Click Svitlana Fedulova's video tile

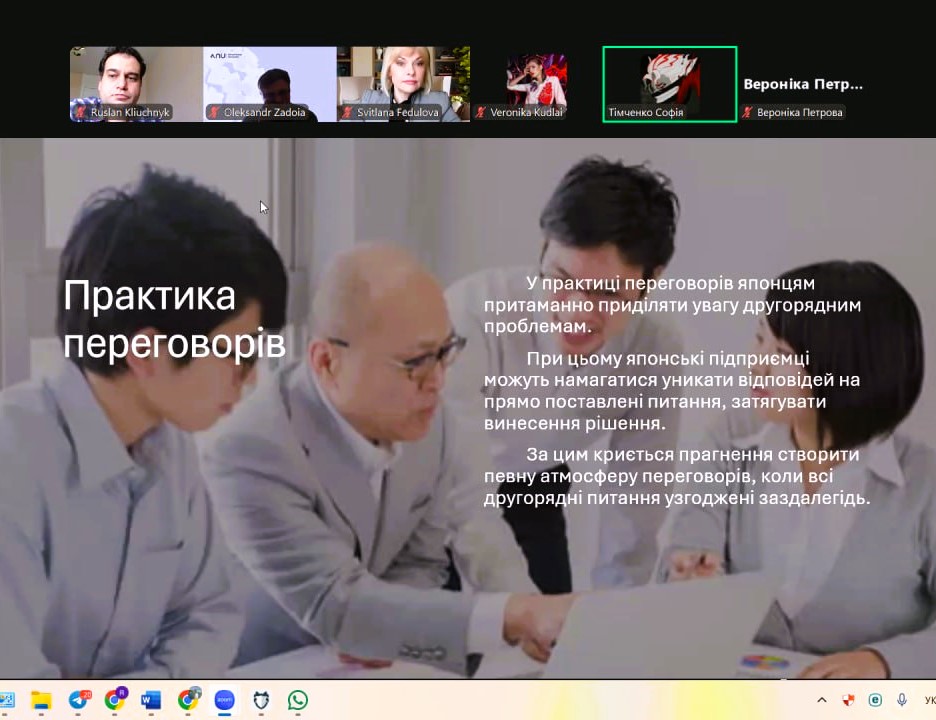tap(403, 84)
